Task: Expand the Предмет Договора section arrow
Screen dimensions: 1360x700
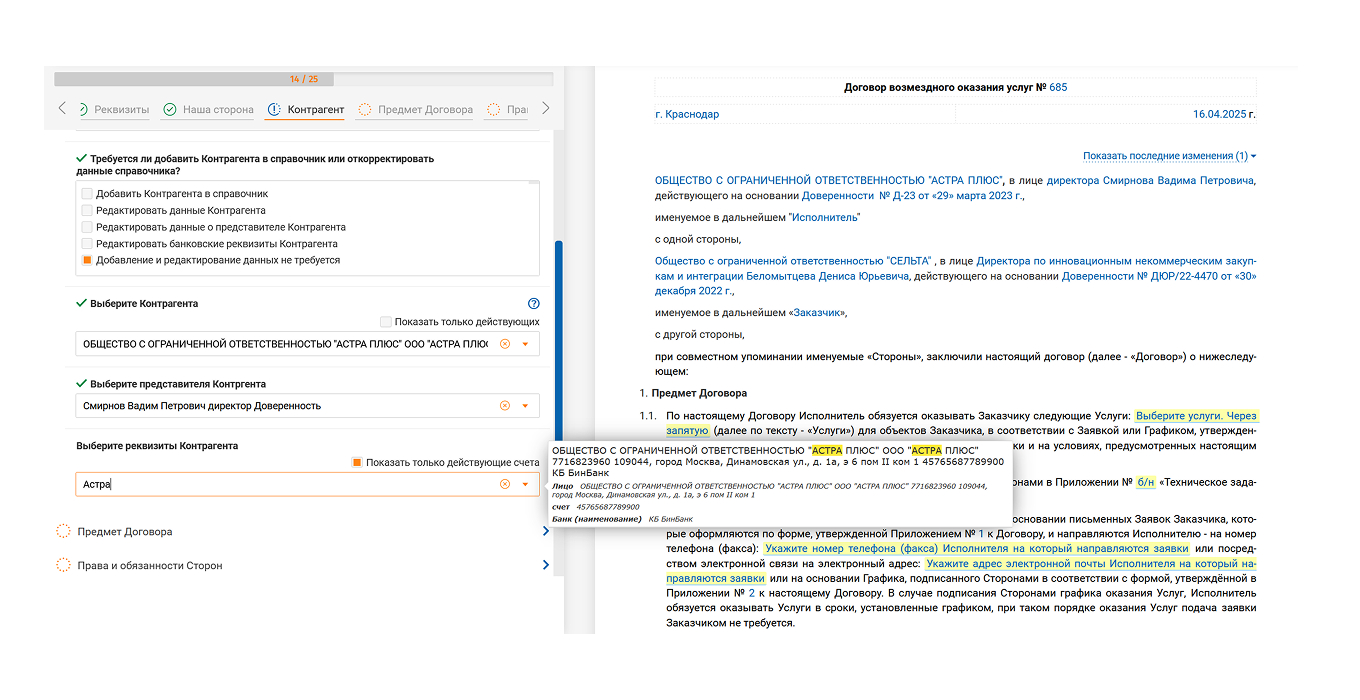Action: tap(545, 532)
